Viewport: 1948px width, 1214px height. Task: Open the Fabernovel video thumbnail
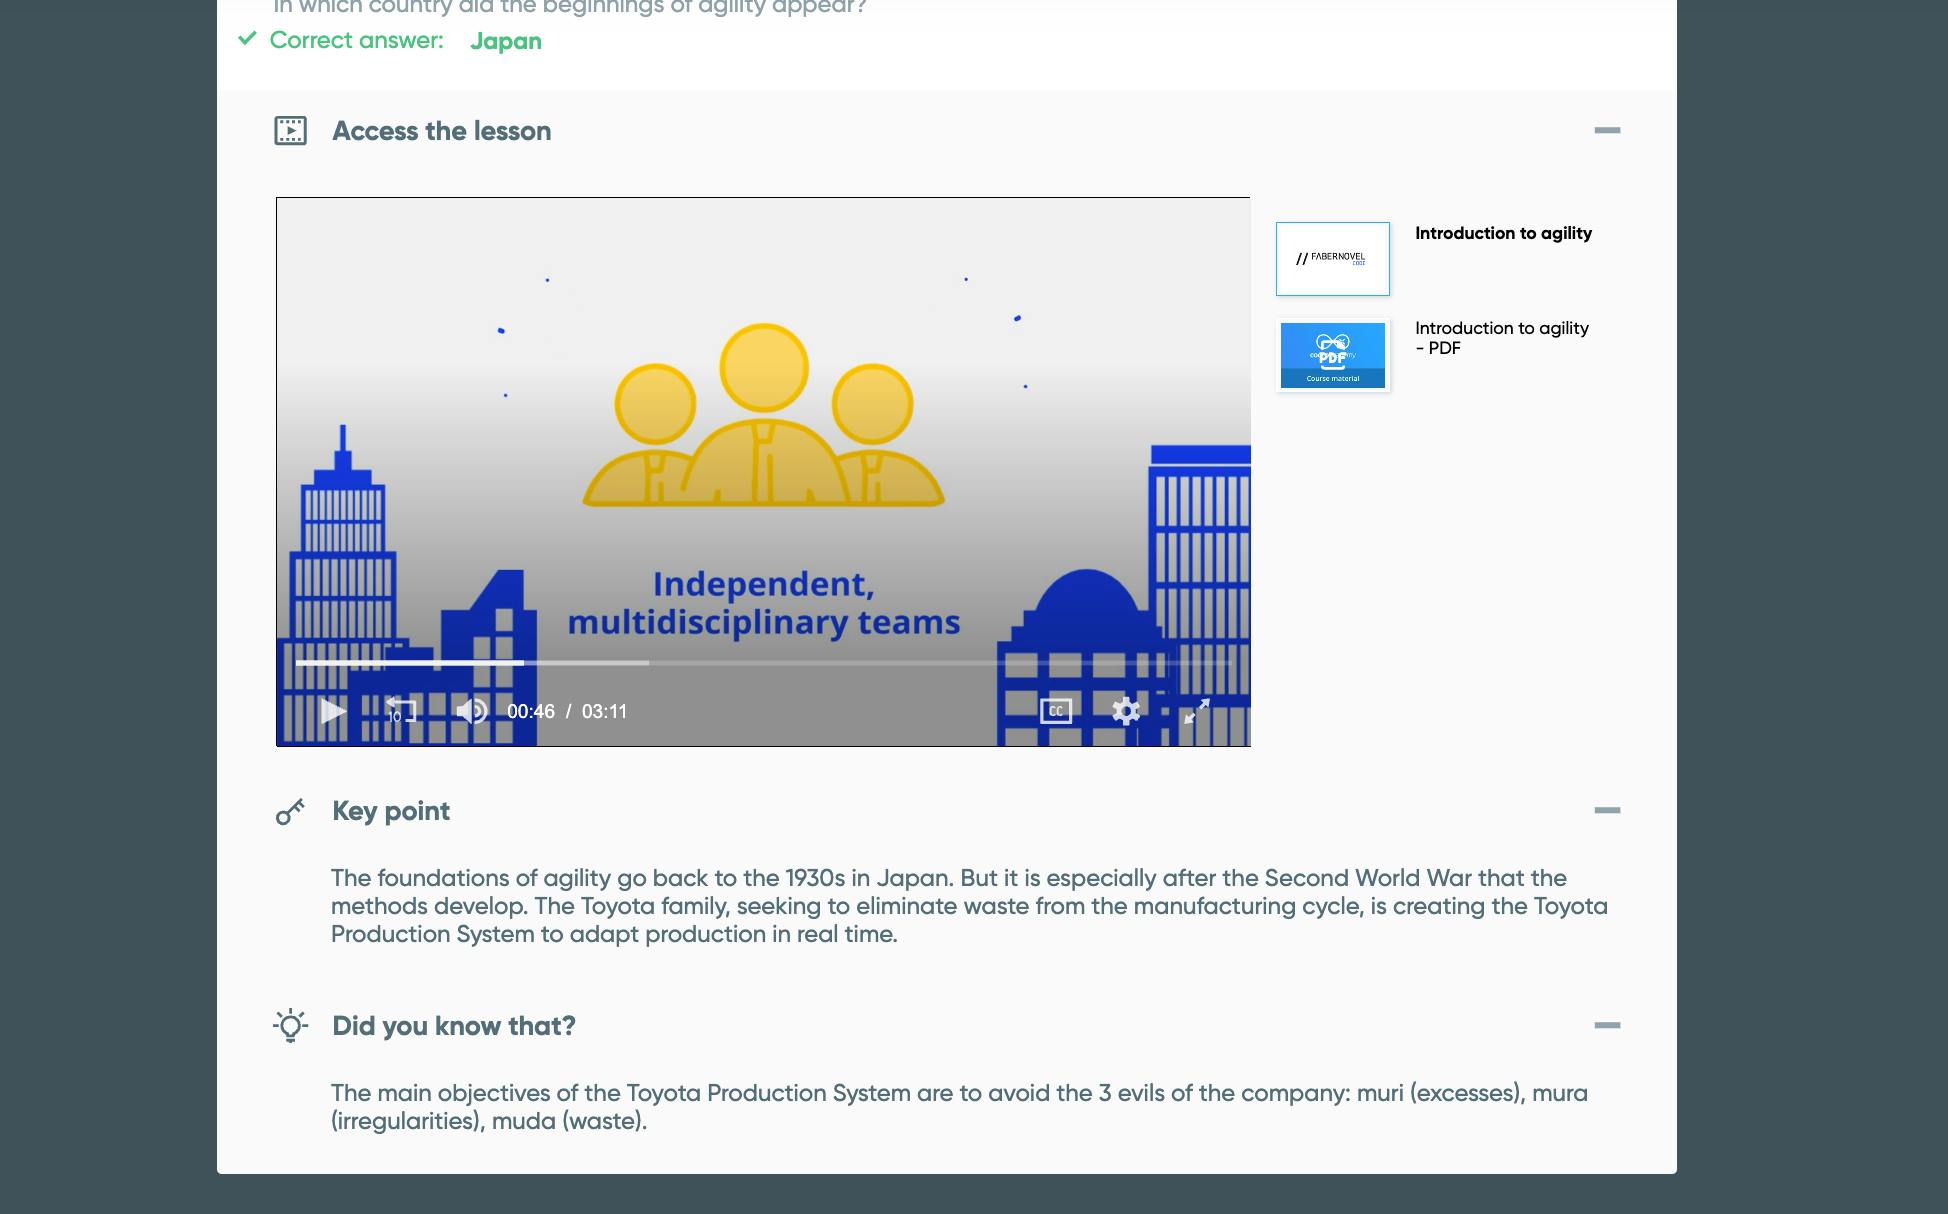click(1332, 259)
